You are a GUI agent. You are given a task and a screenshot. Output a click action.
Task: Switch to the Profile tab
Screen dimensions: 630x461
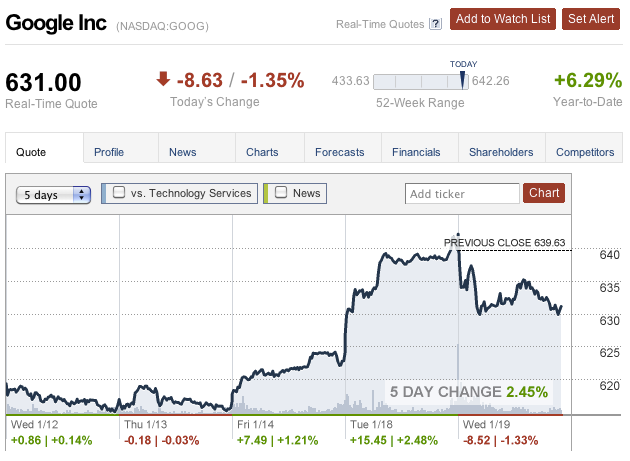(109, 152)
